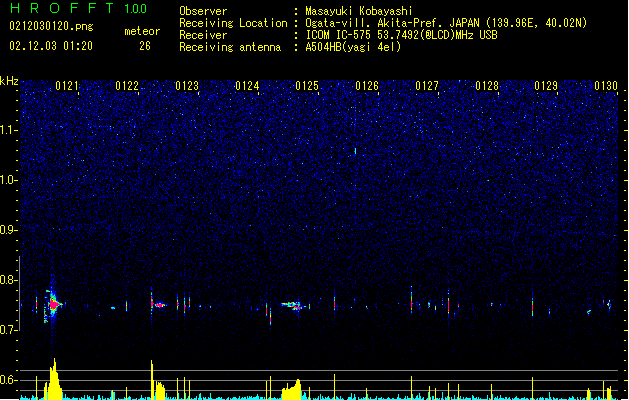Click the HROFFT title text
Image resolution: width=629 pixels, height=400 pixels.
tap(62, 8)
